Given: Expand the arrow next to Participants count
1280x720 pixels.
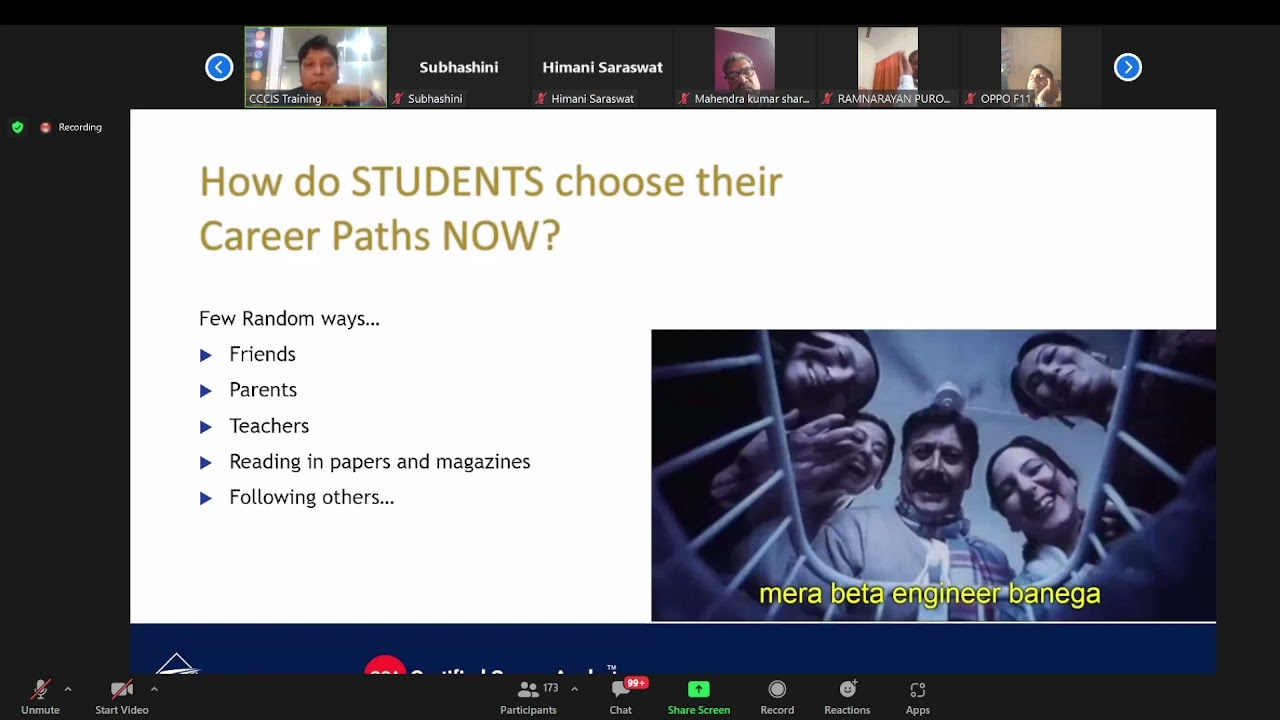Looking at the screenshot, I should (574, 689).
